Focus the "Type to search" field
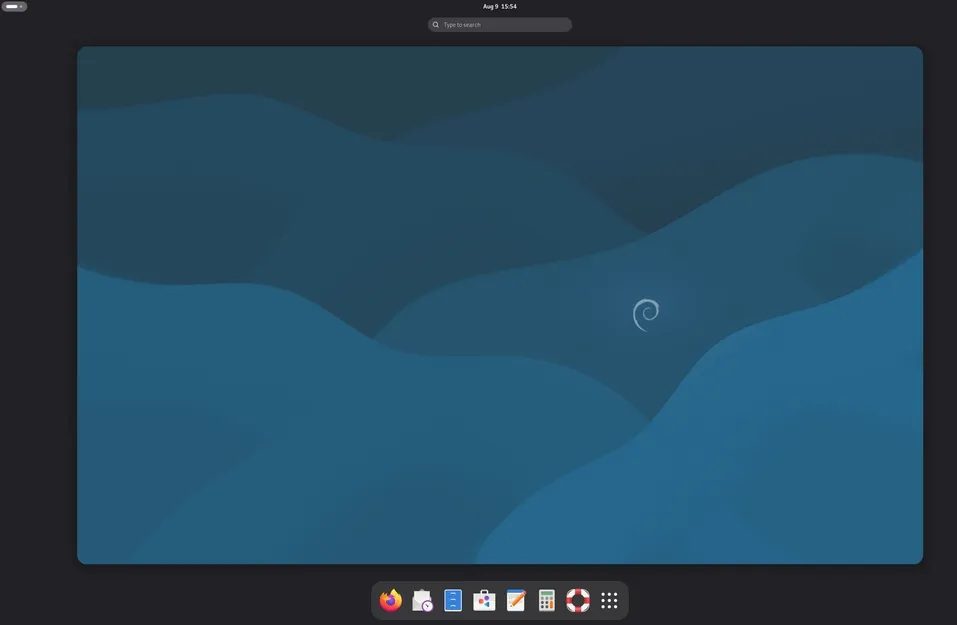 tap(505, 25)
